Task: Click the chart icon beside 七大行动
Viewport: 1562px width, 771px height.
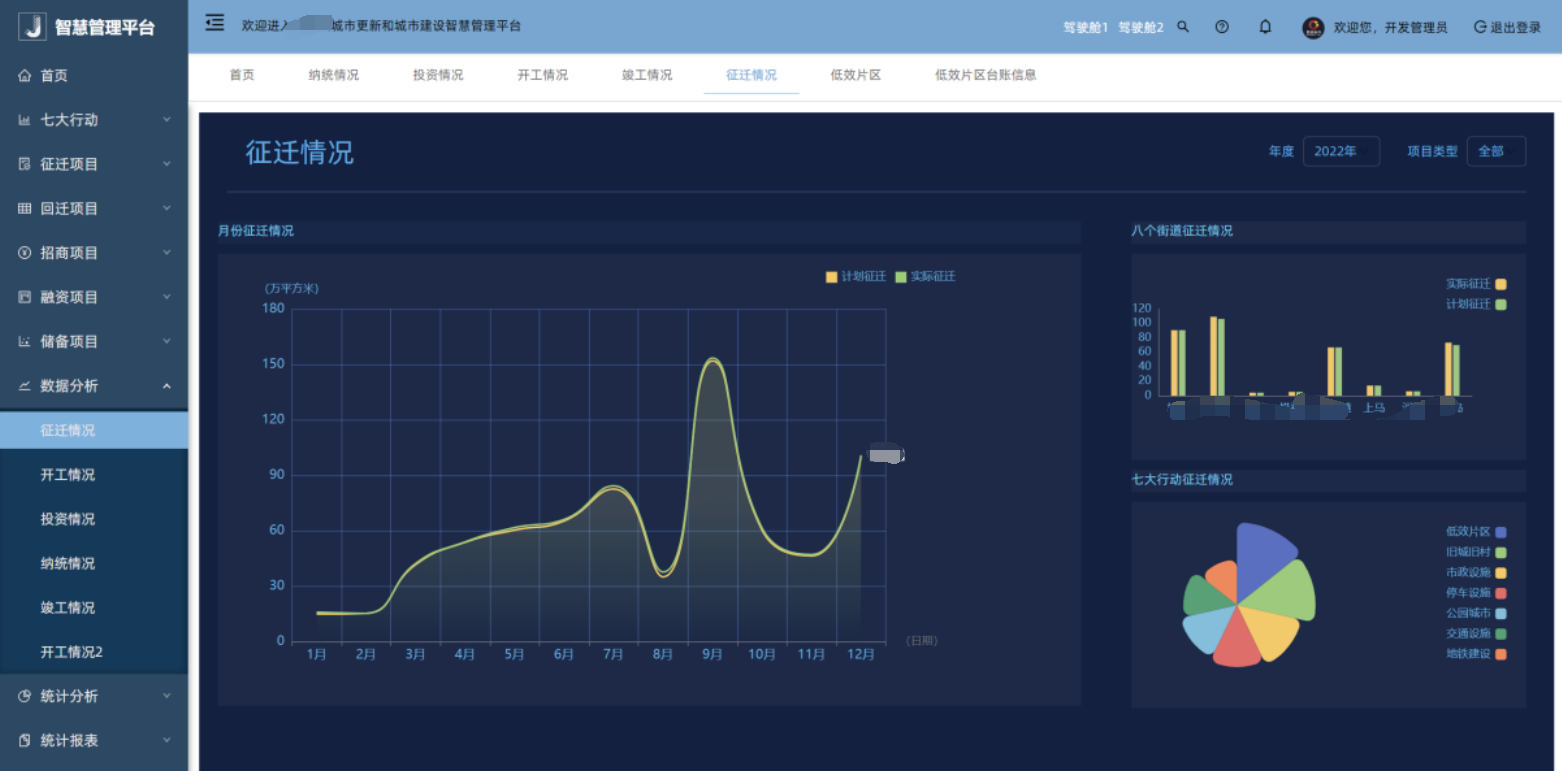Action: click(25, 120)
